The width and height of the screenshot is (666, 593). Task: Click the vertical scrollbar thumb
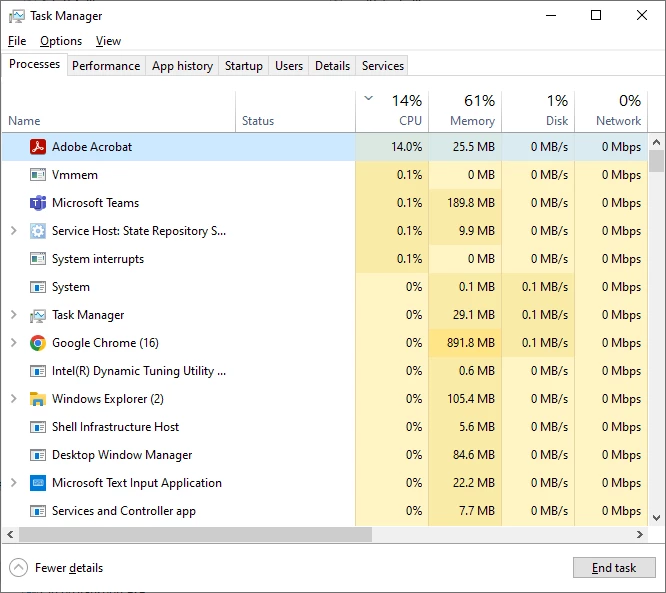[x=656, y=161]
